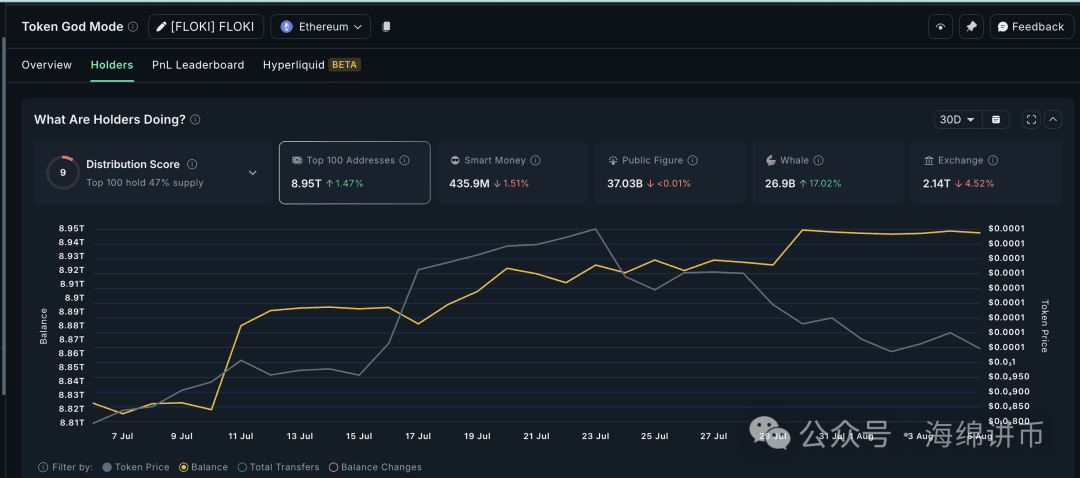
Task: Click the info icon next to Token God Mode
Action: point(133,27)
